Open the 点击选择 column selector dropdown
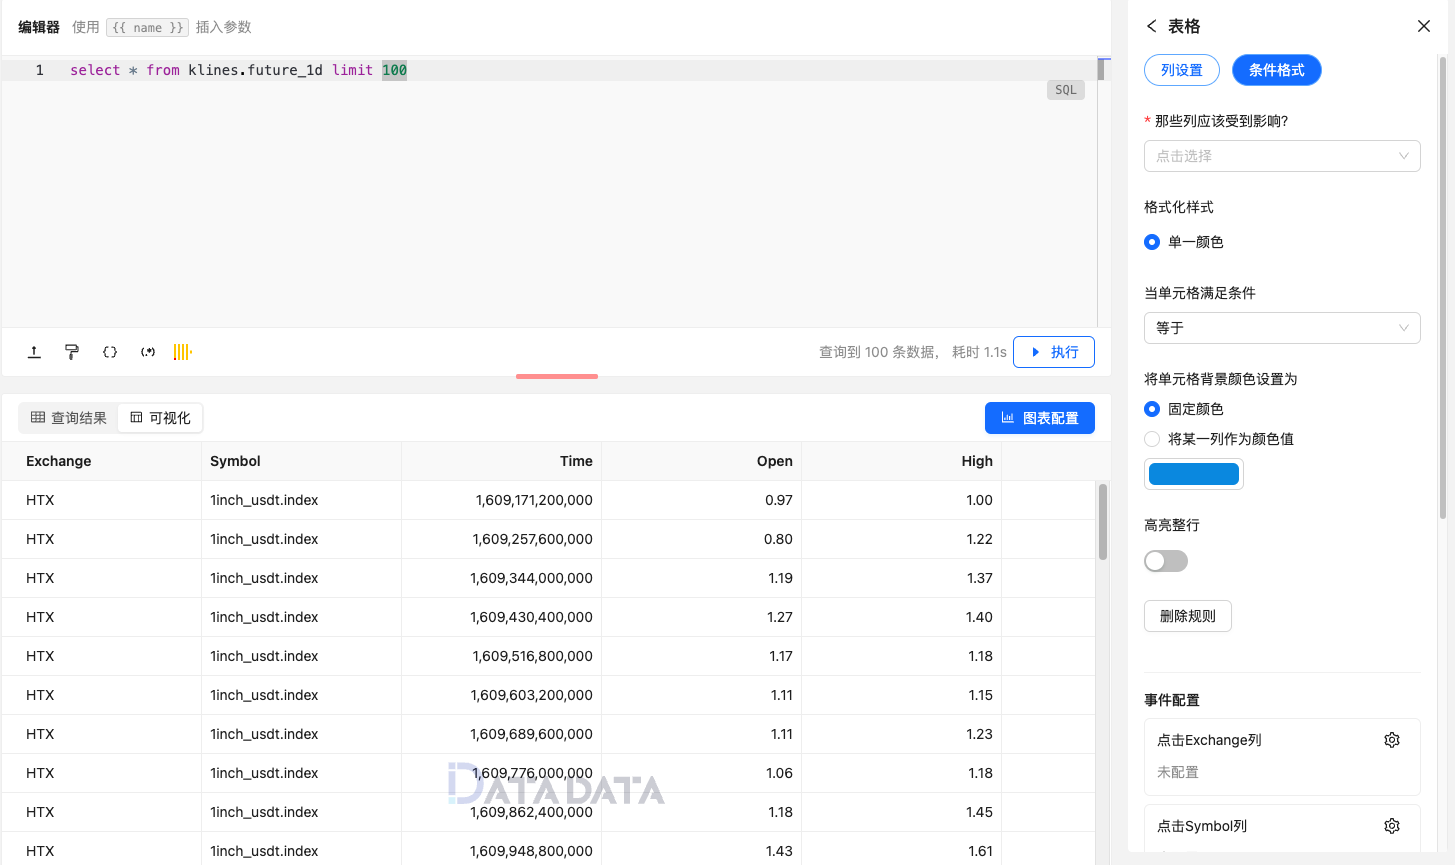This screenshot has height=865, width=1455. pos(1282,156)
